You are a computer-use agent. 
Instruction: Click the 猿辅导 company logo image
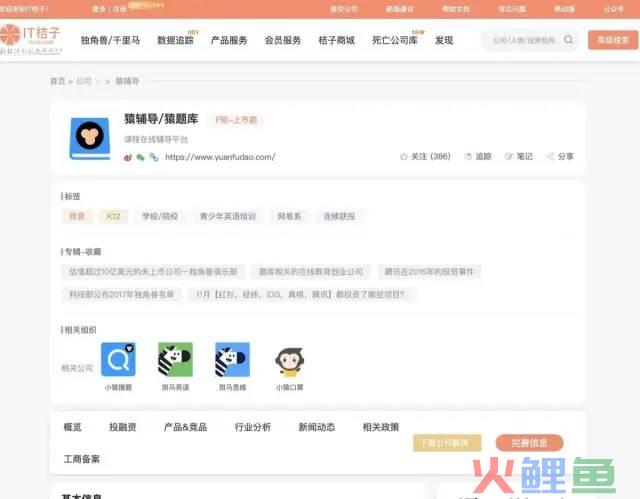(90, 138)
